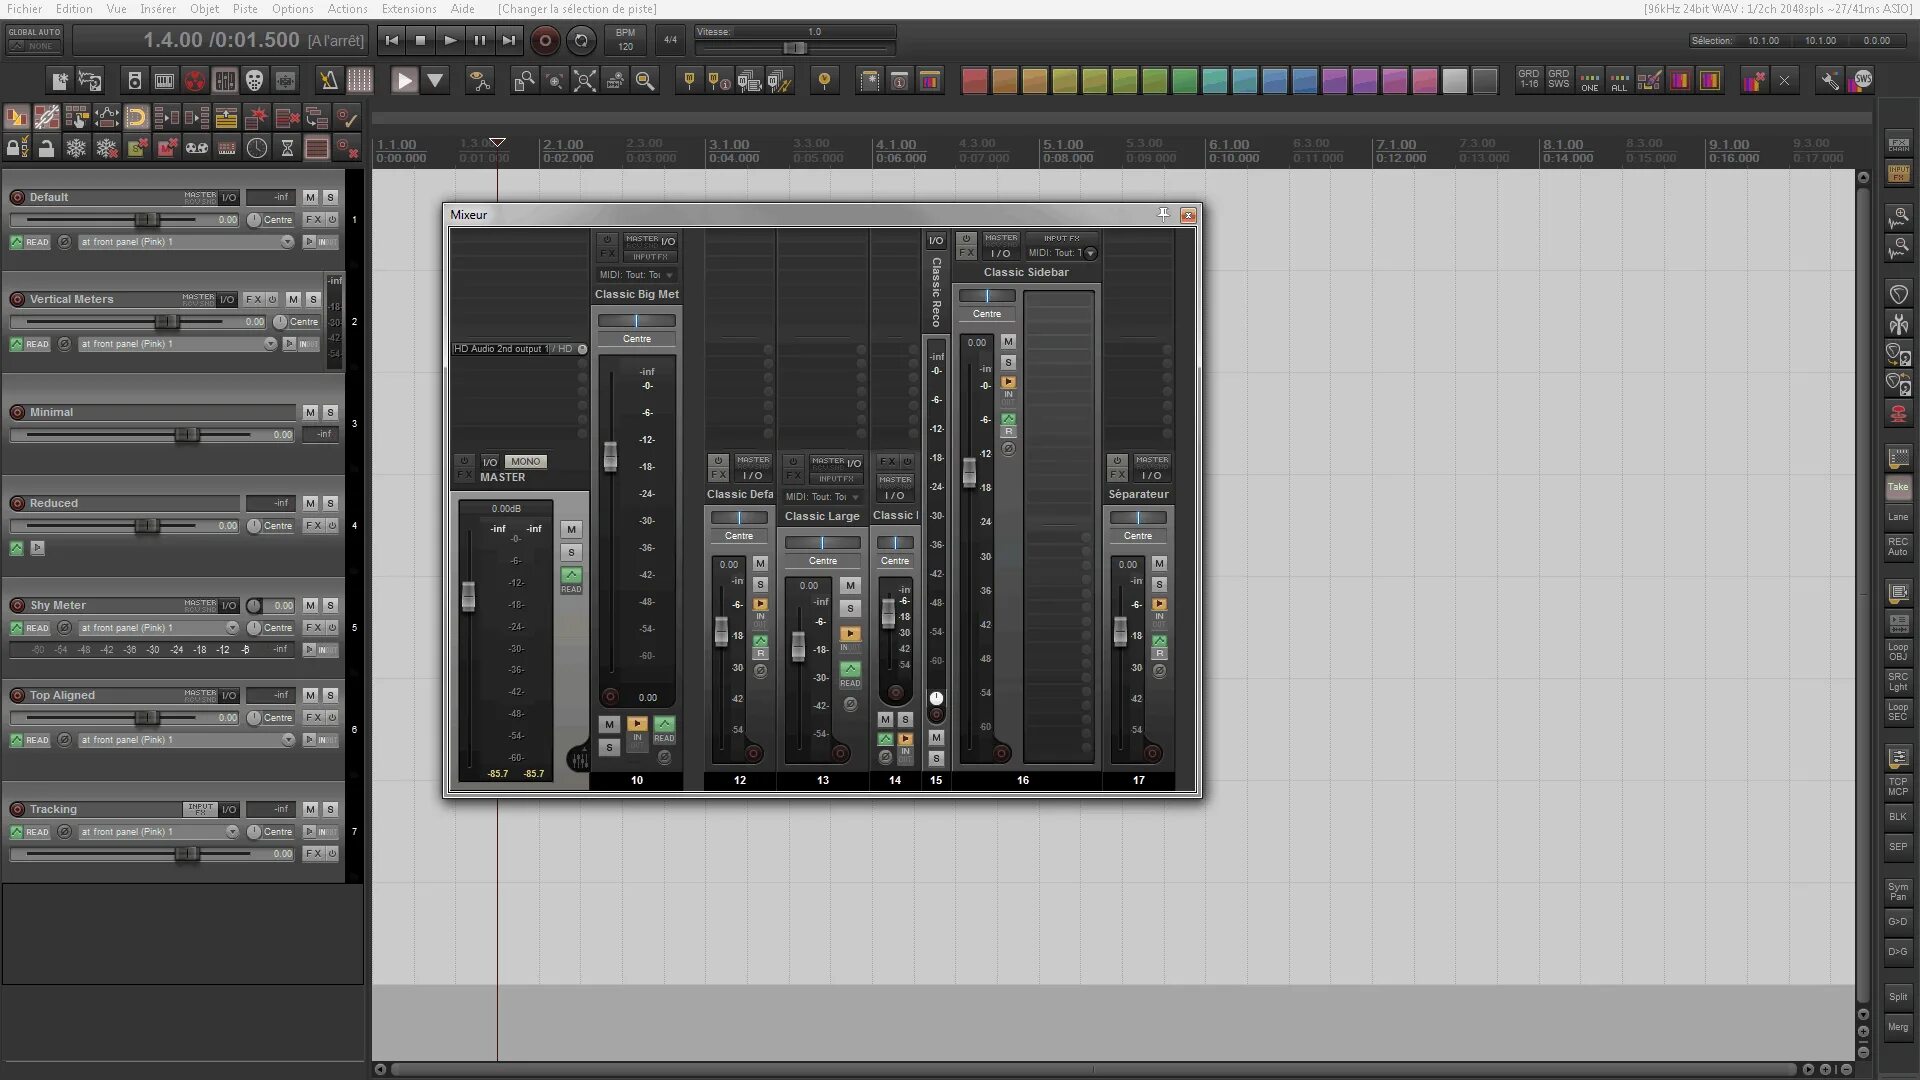Expand the MIDI Tout dropdown on Classic Sidebar
The image size is (1920, 1080).
tap(1090, 254)
